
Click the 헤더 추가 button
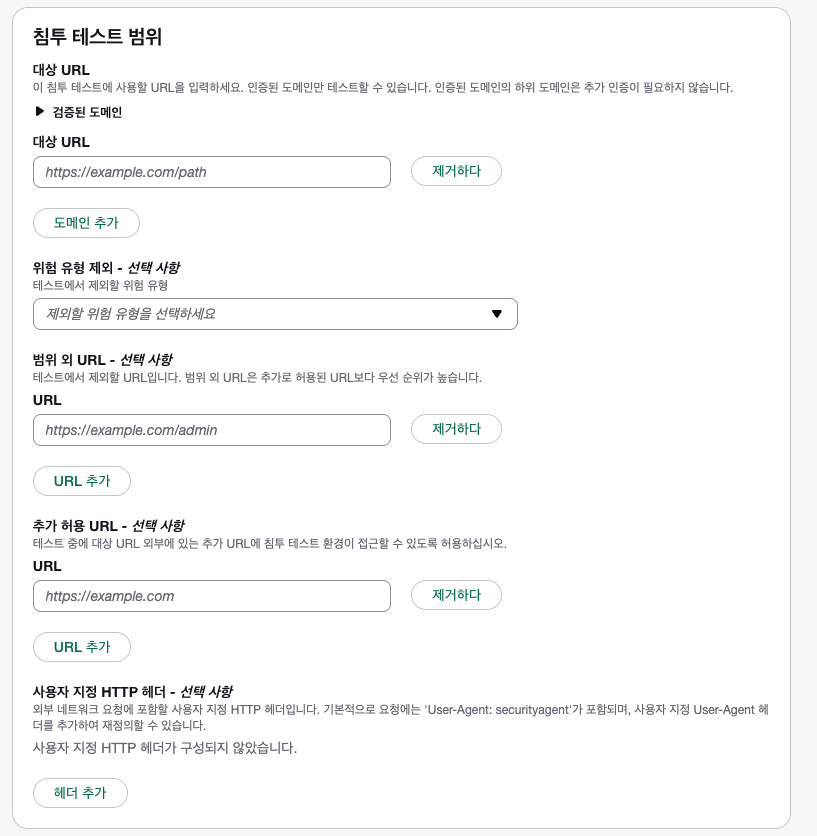[x=80, y=793]
